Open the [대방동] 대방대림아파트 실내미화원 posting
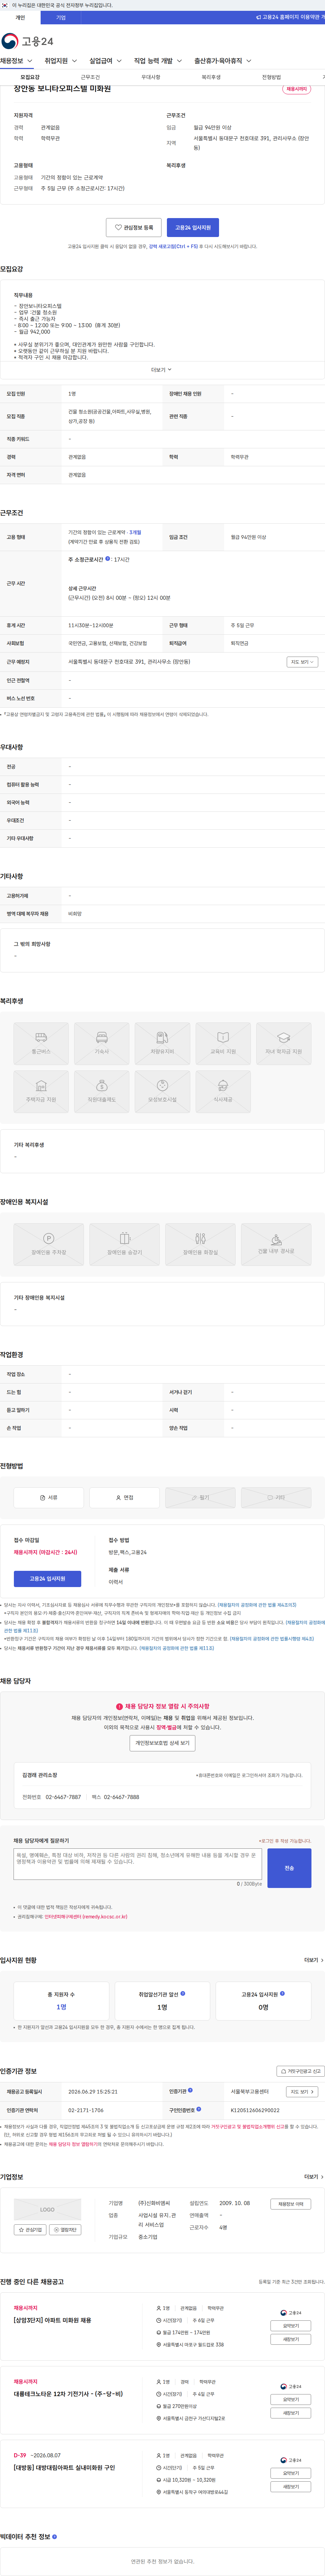Viewport: 325px width, 2576px height. (x=64, y=2468)
